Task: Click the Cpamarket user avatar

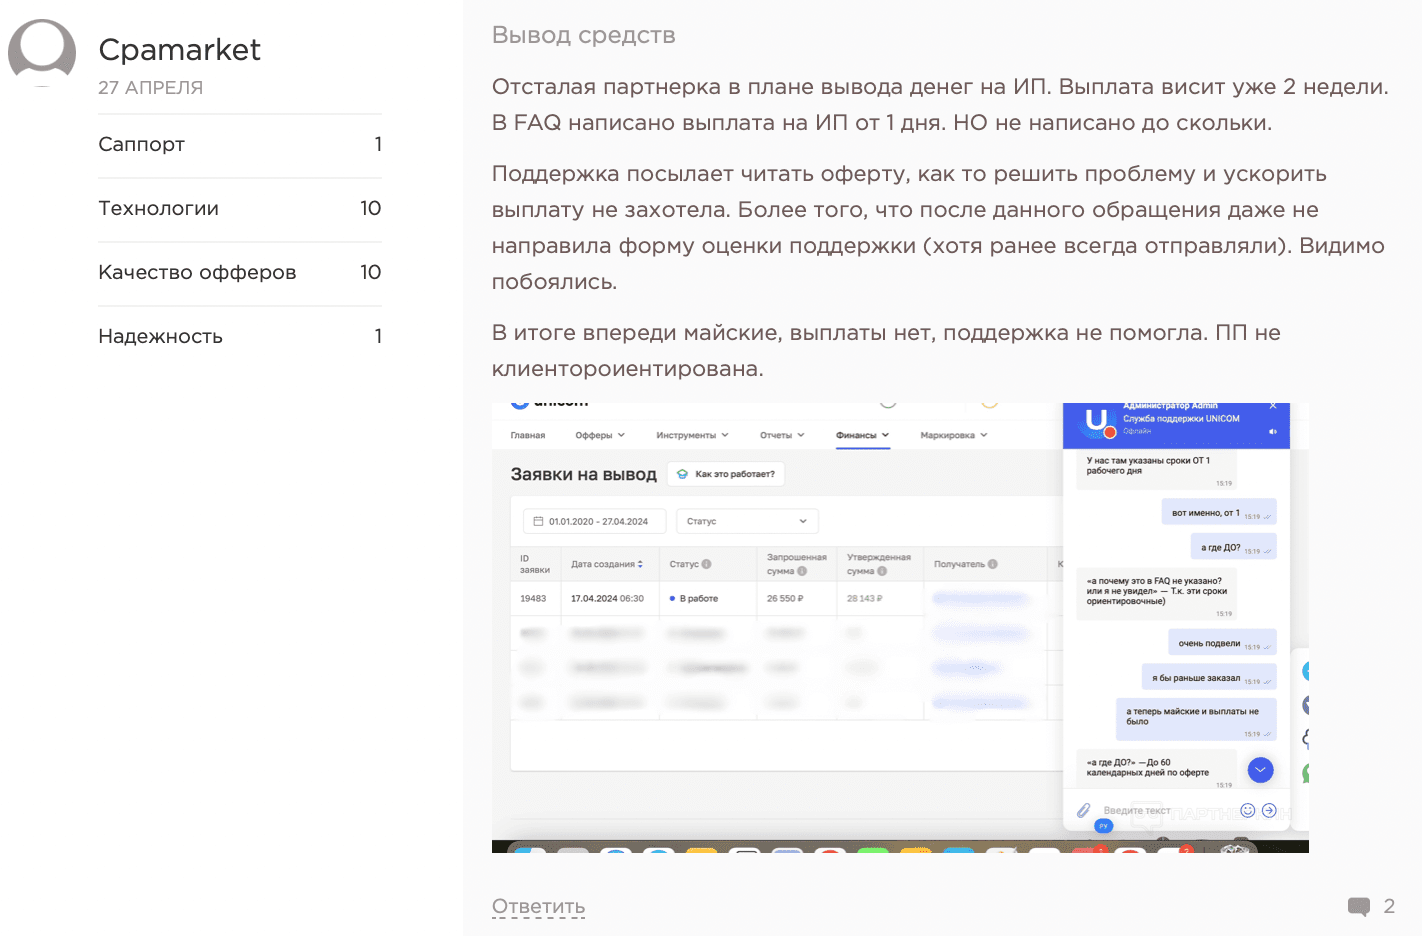Action: pyautogui.click(x=42, y=52)
